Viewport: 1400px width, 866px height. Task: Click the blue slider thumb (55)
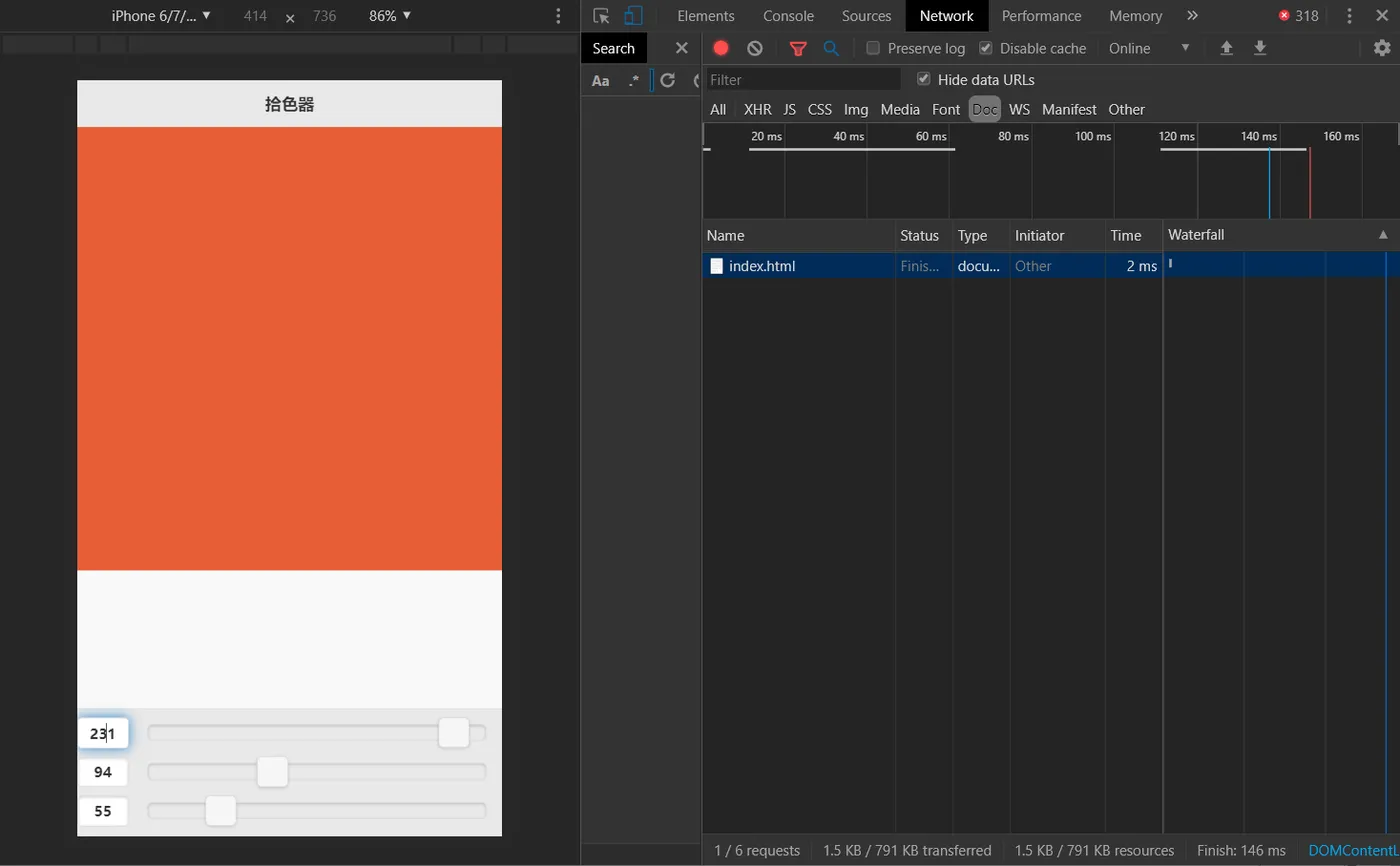(x=220, y=810)
